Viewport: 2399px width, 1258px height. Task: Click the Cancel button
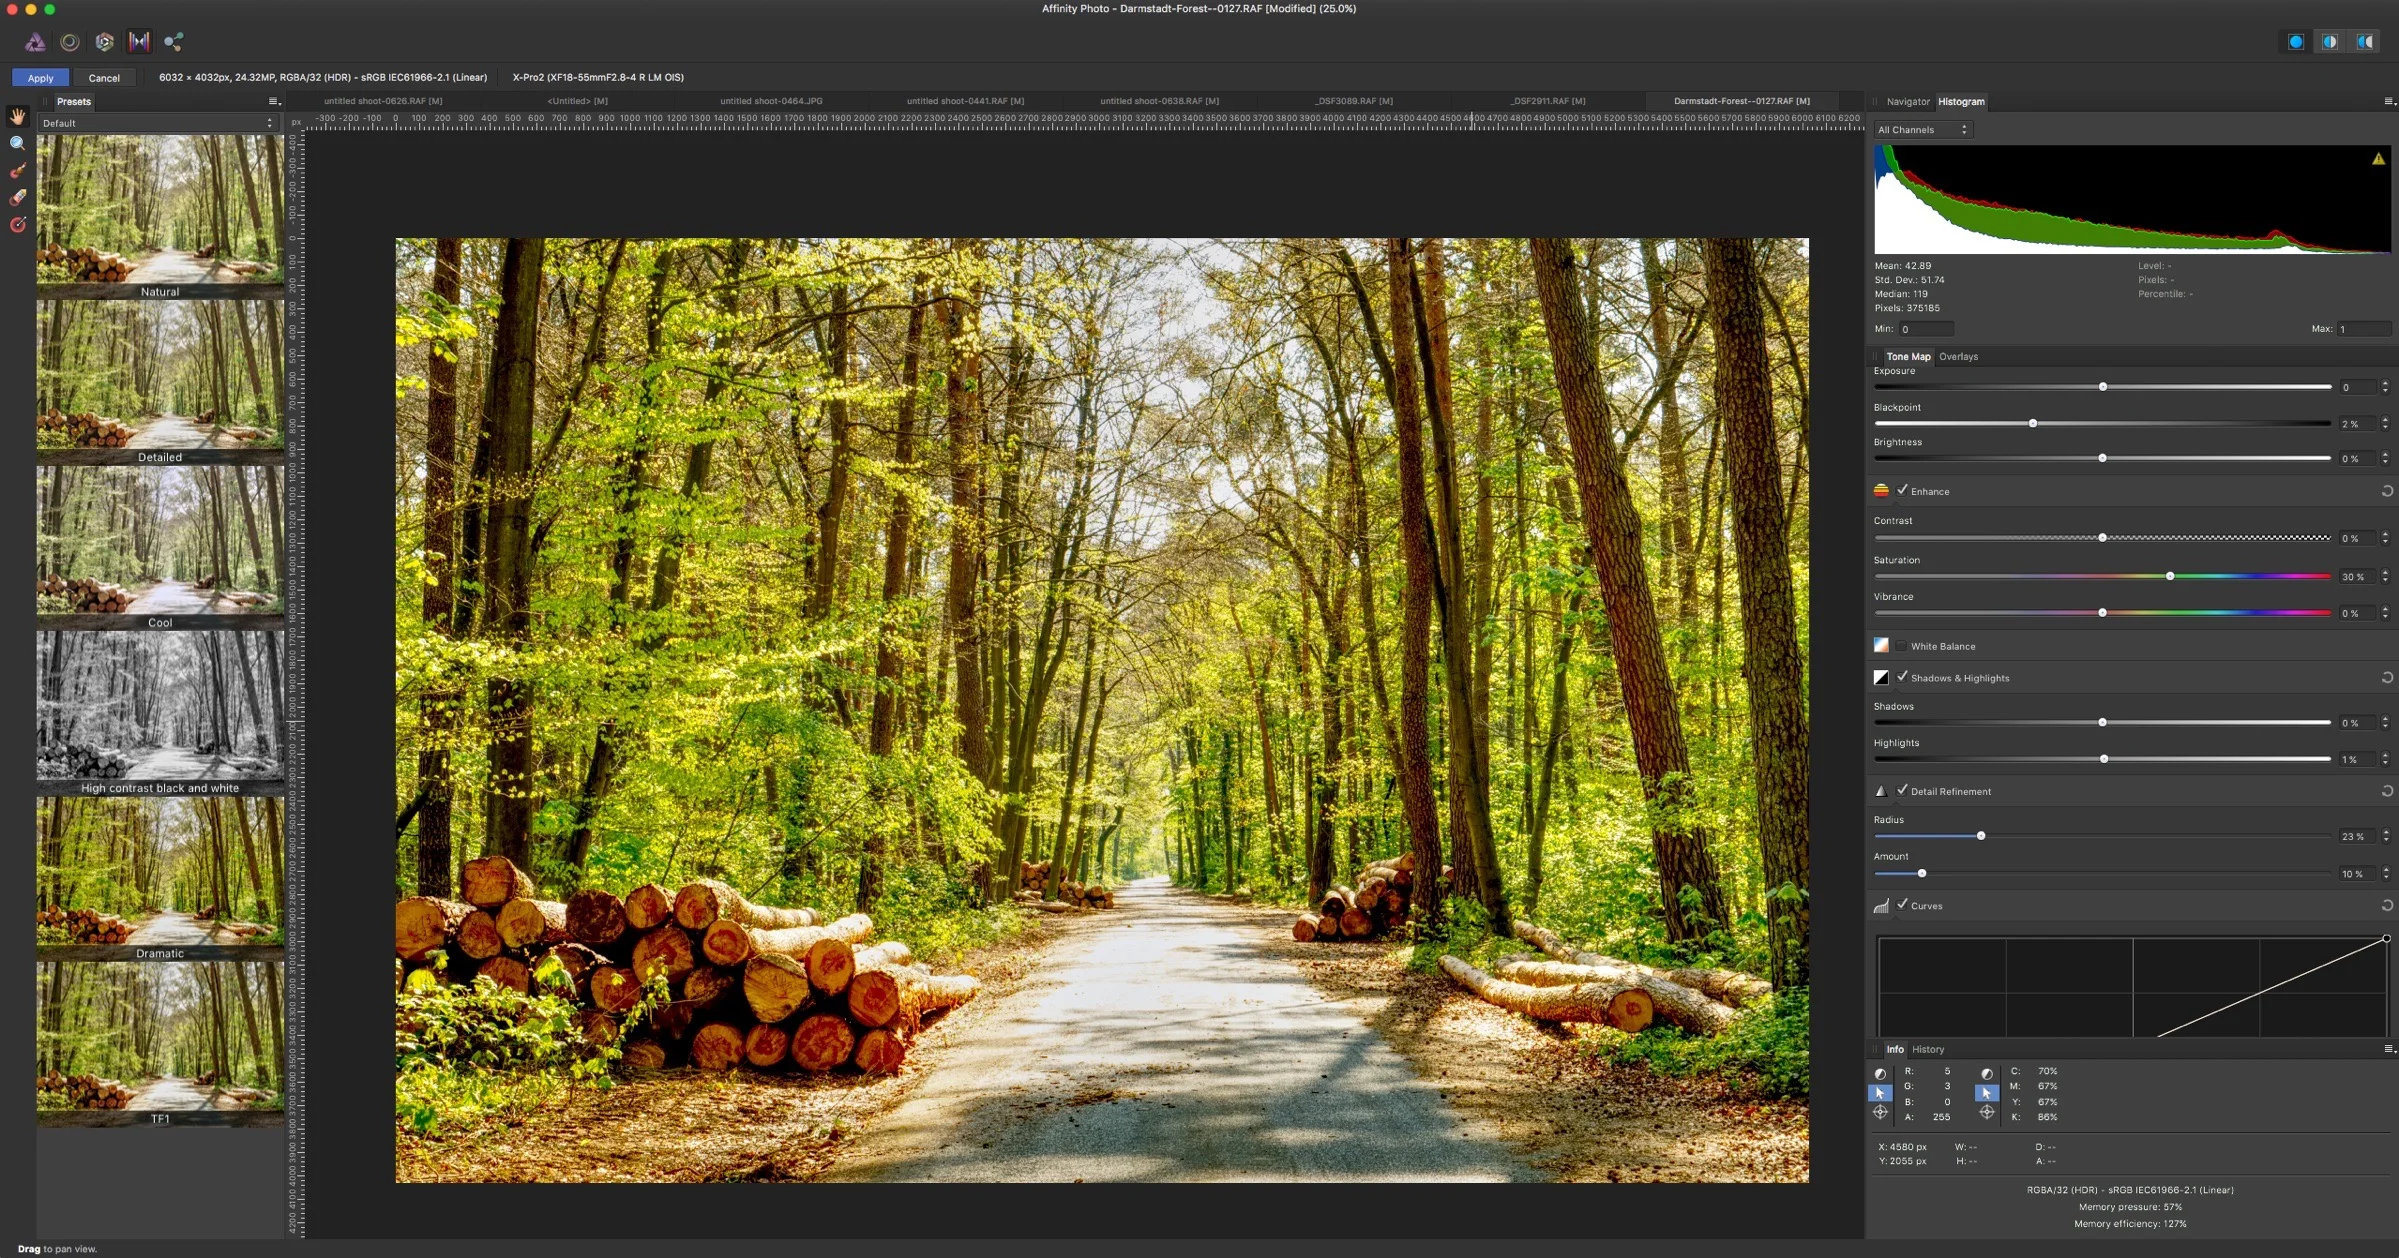point(104,77)
